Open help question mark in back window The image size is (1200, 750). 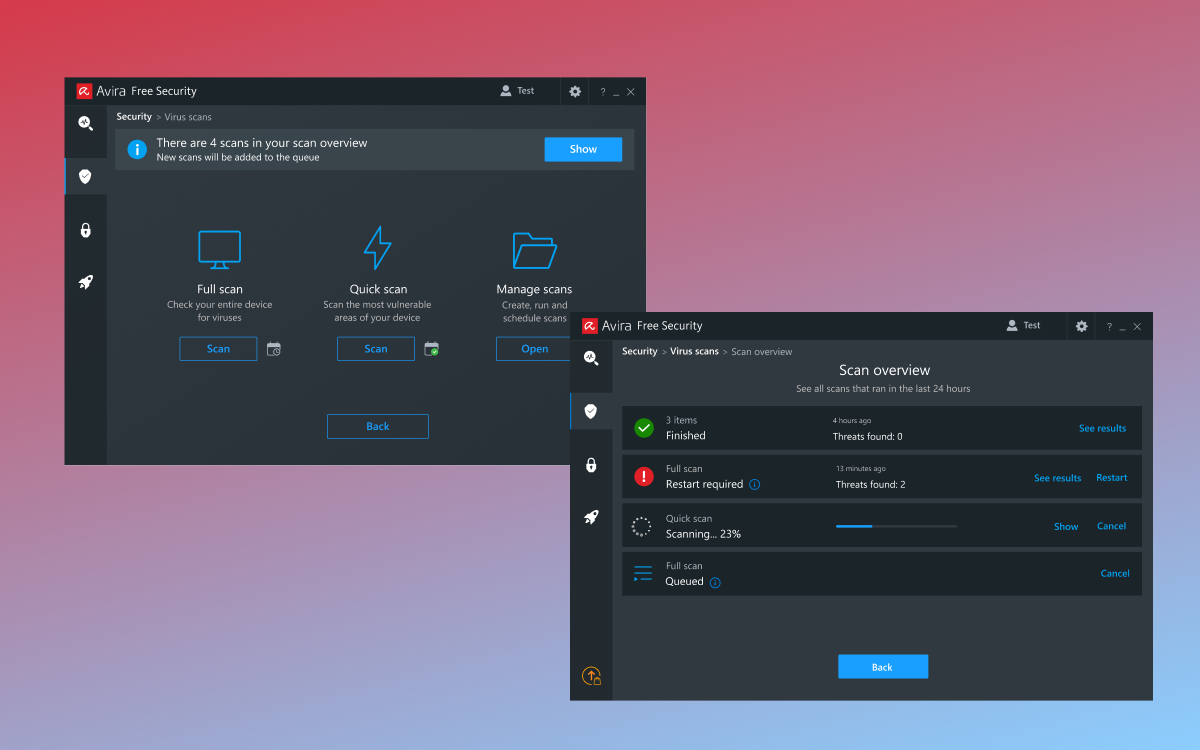point(602,92)
